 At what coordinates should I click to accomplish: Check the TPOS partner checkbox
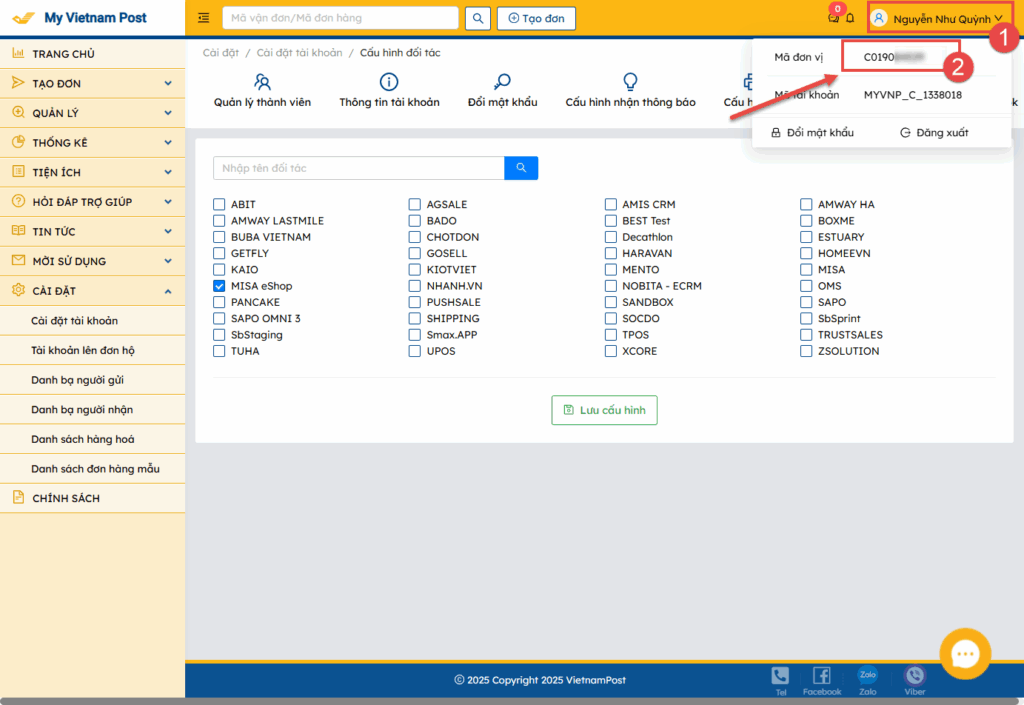tap(611, 335)
